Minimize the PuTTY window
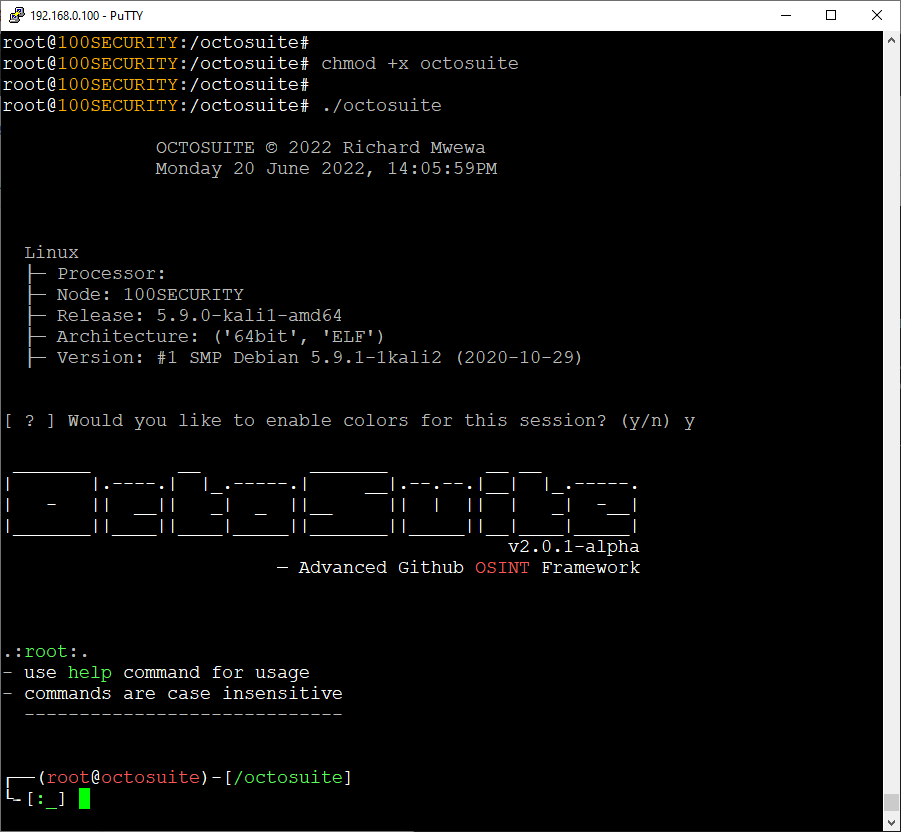This screenshot has width=901, height=832. [784, 15]
